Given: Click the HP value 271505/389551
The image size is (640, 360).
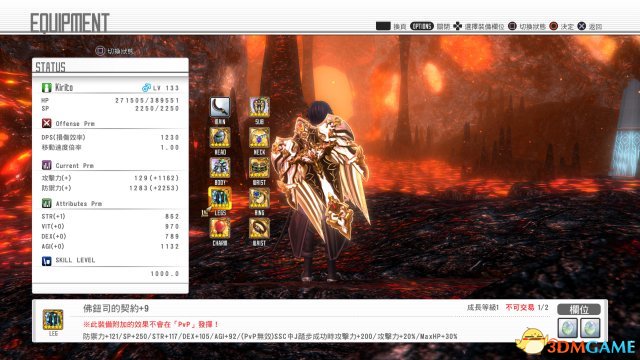Looking at the screenshot, I should 147,100.
